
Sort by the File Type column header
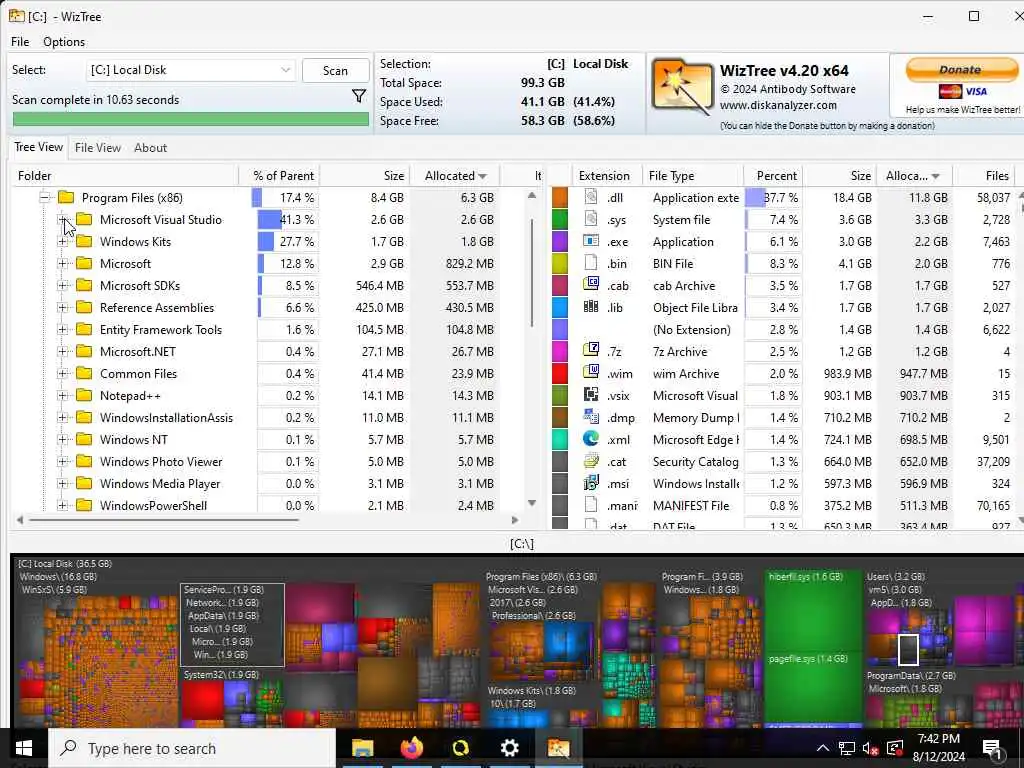pyautogui.click(x=692, y=176)
